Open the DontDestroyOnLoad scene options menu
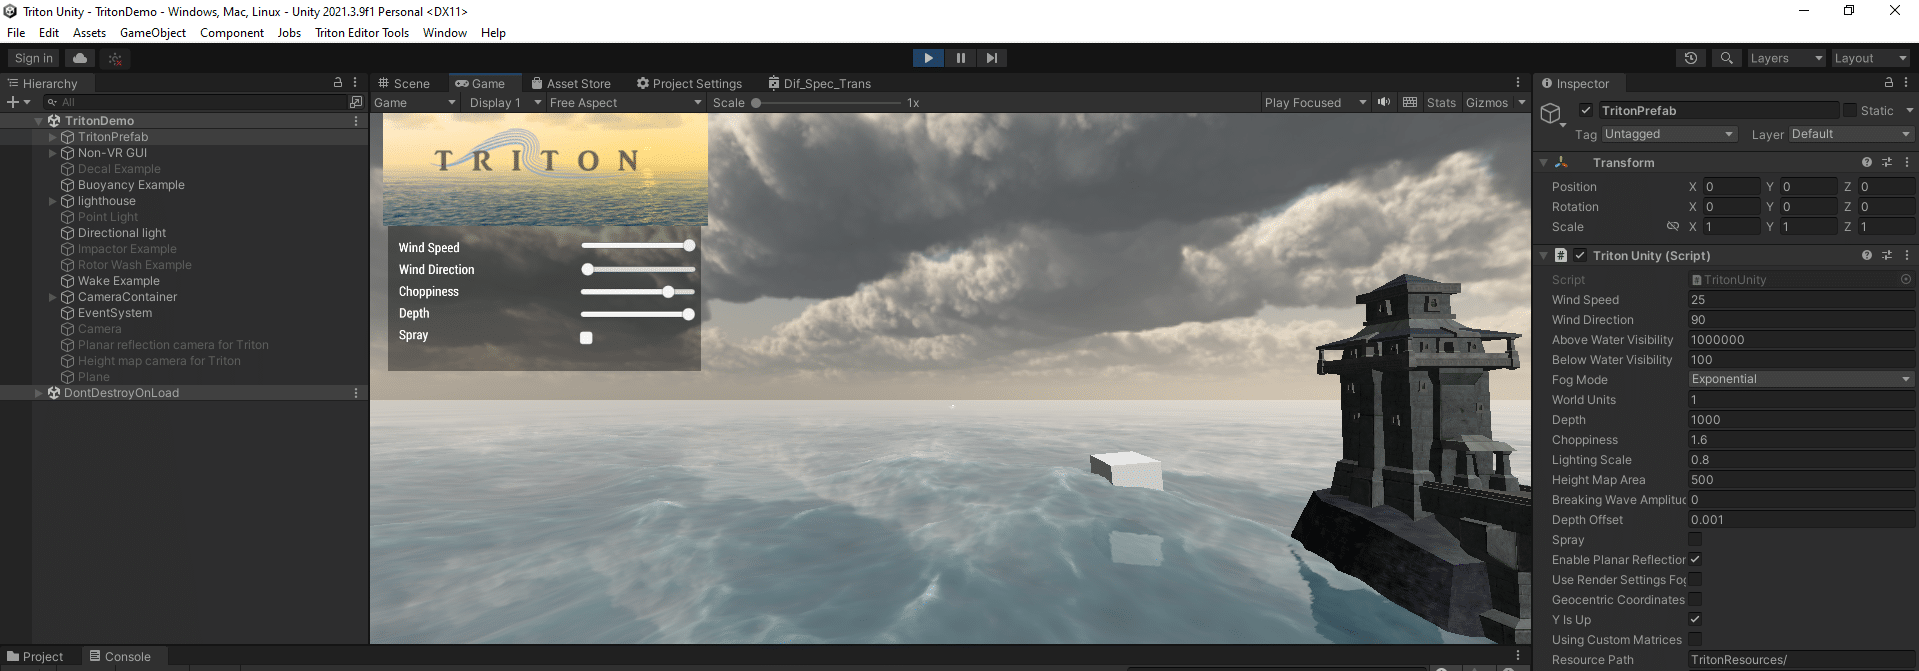1919x671 pixels. coord(356,393)
